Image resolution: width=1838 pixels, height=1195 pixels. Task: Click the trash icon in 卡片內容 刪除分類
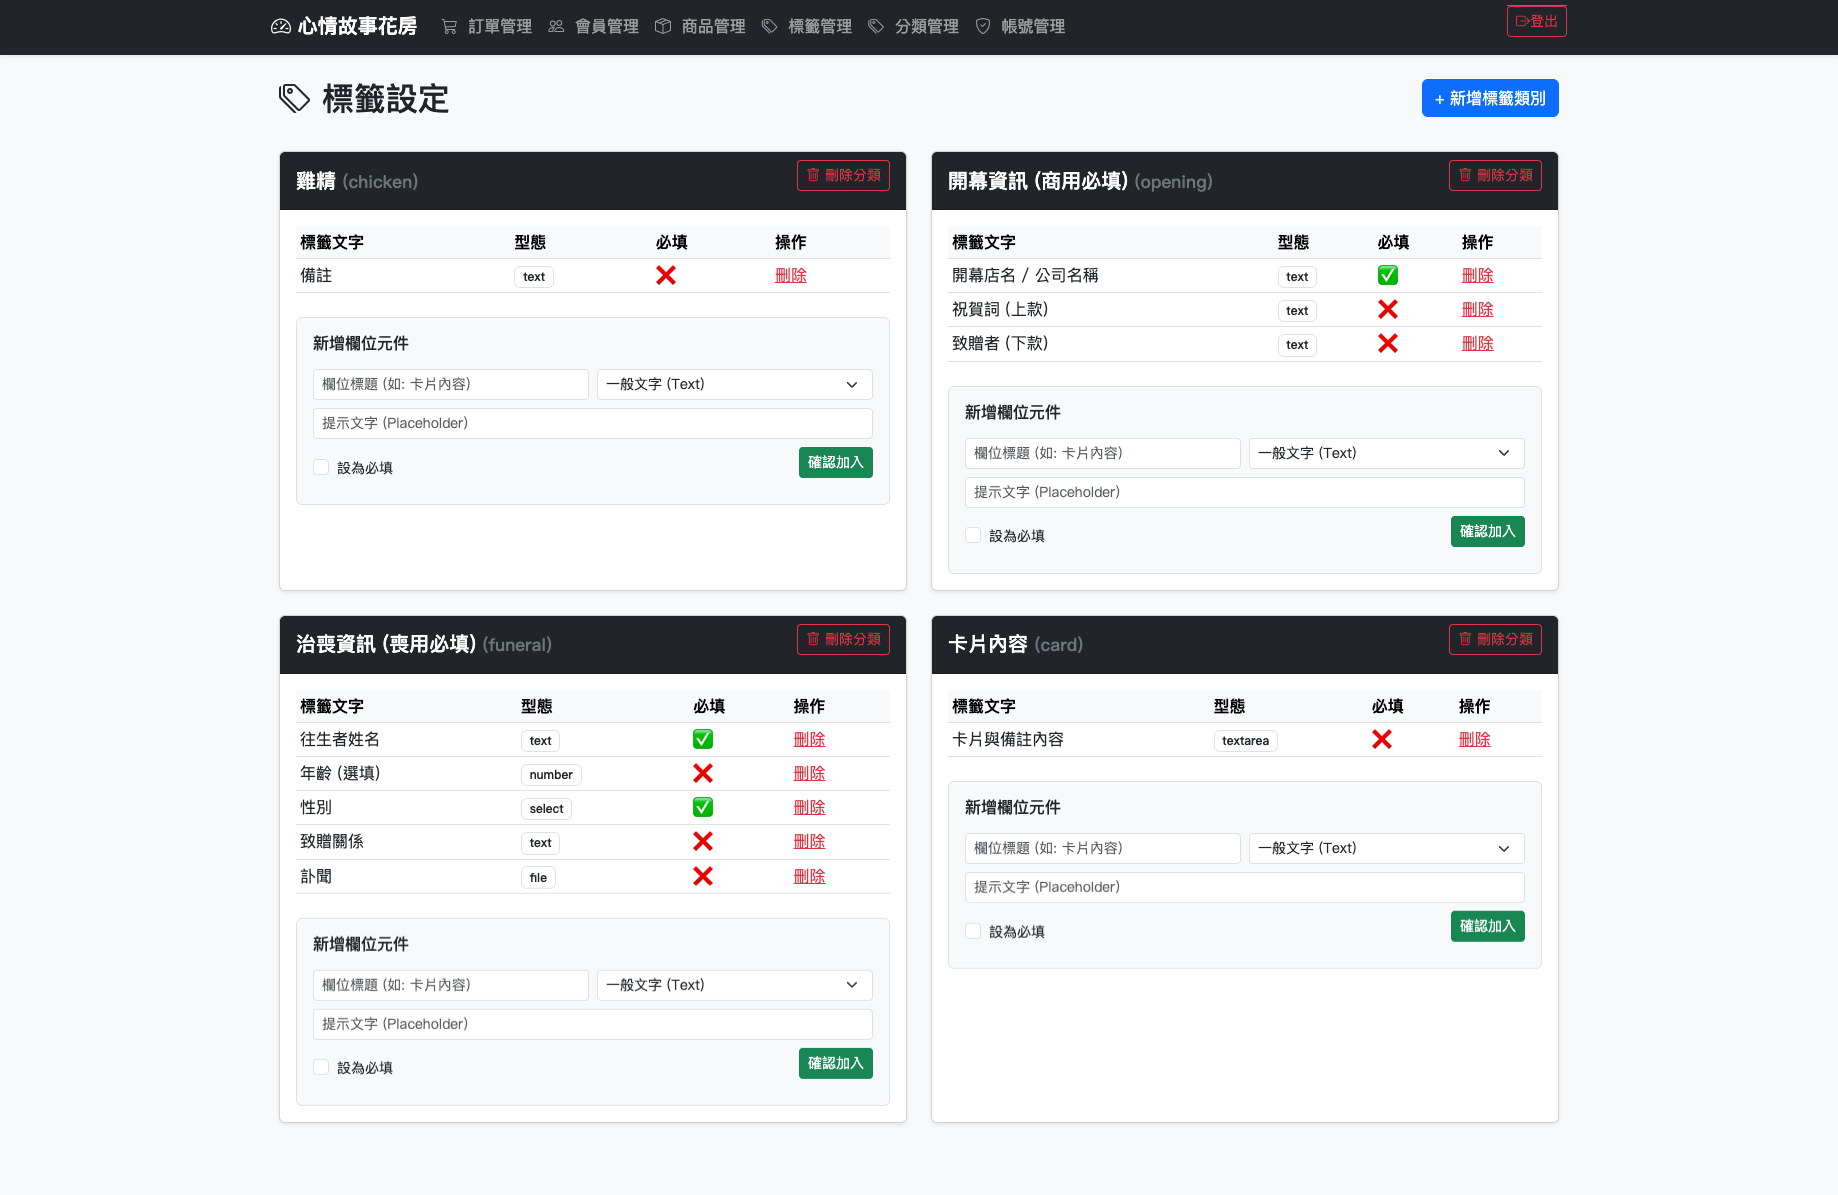[x=1465, y=639]
